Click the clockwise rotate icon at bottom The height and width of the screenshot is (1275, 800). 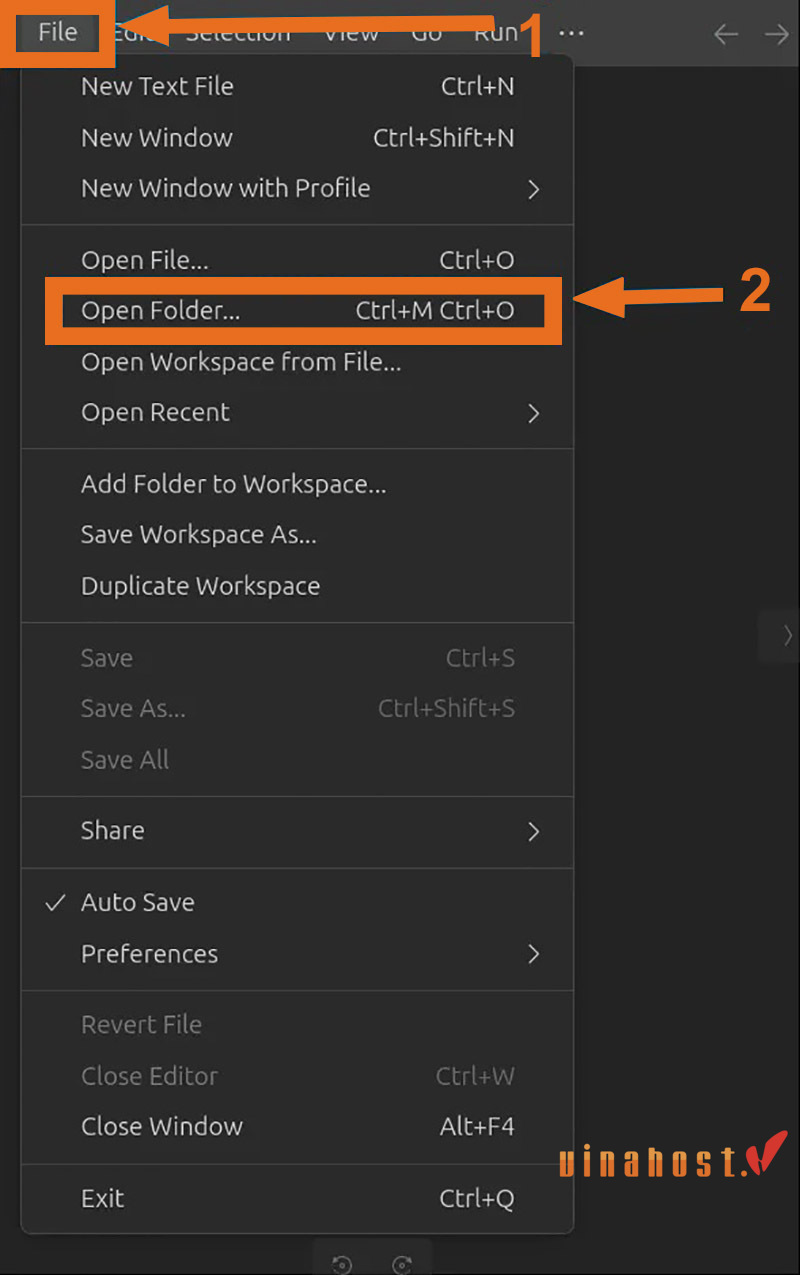point(402,1264)
